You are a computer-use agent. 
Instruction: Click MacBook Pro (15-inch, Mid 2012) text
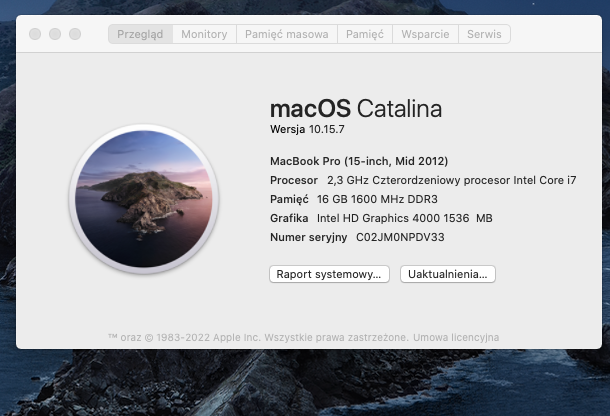359,161
